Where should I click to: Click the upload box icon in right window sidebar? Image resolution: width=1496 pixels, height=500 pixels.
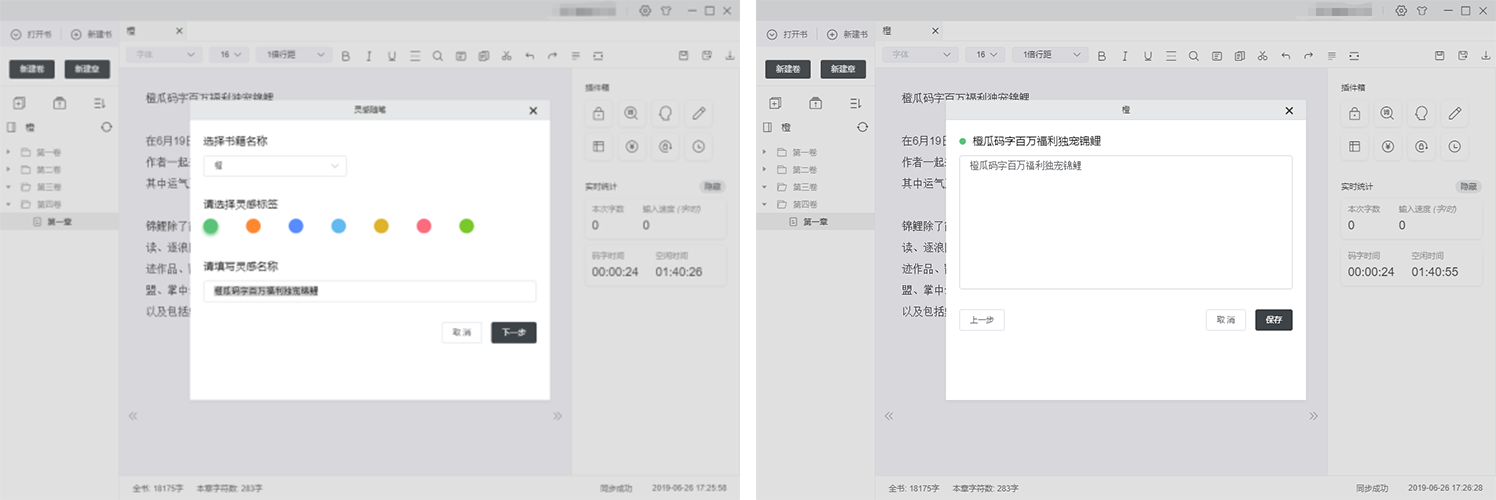pos(815,102)
